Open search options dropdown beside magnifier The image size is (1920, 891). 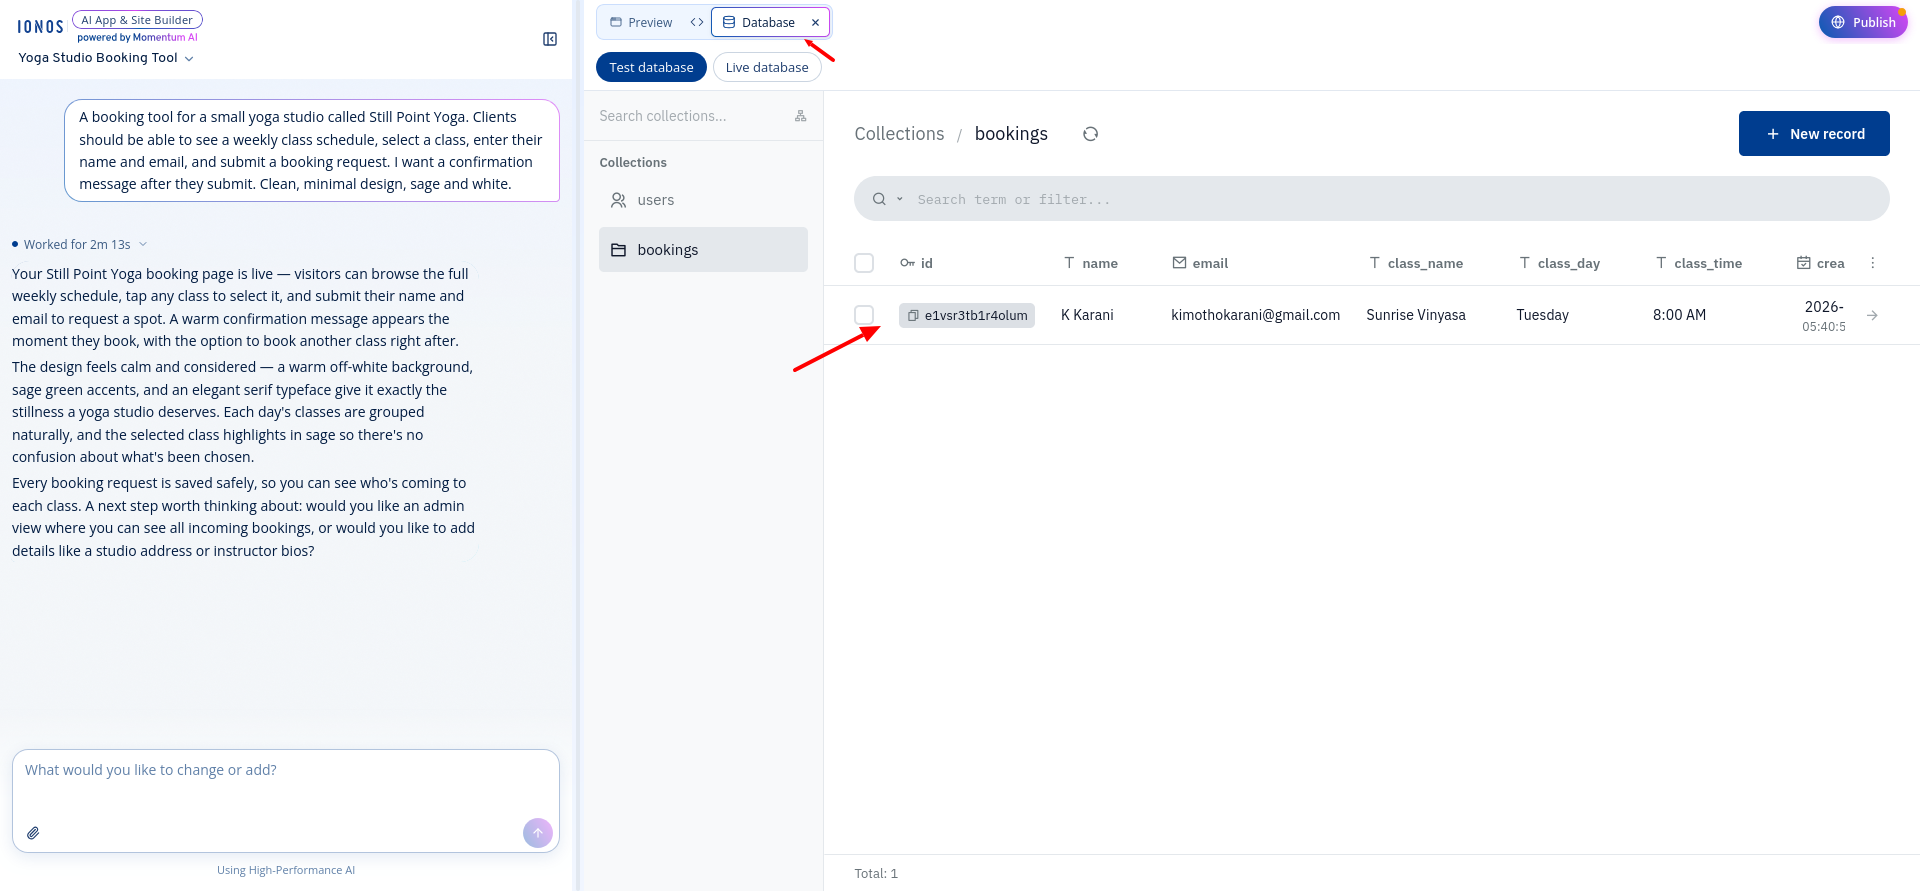(899, 199)
